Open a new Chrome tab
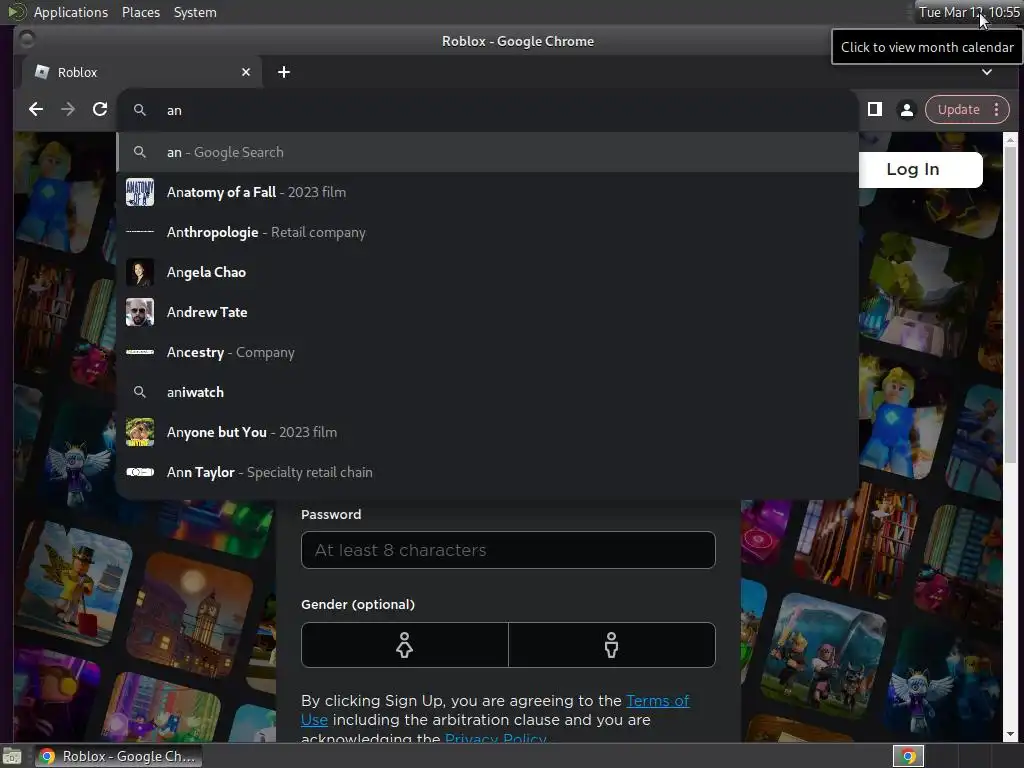The image size is (1024, 768). 283,72
